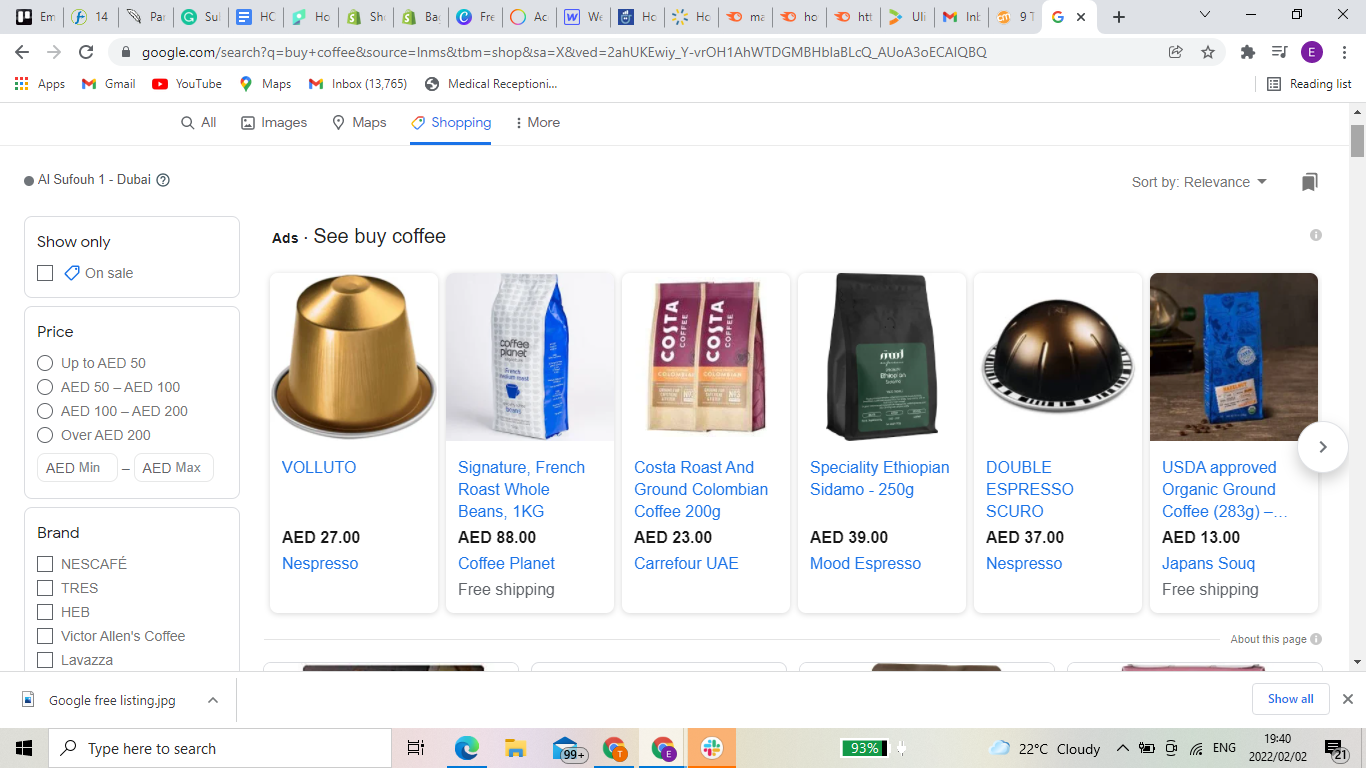Check the HEB brand filter
The height and width of the screenshot is (768, 1366).
[45, 612]
